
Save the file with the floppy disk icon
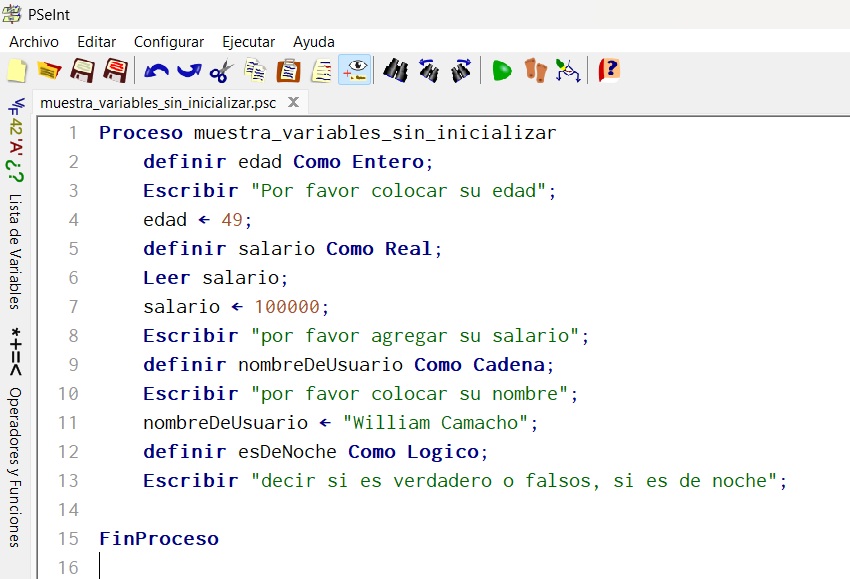(82, 71)
